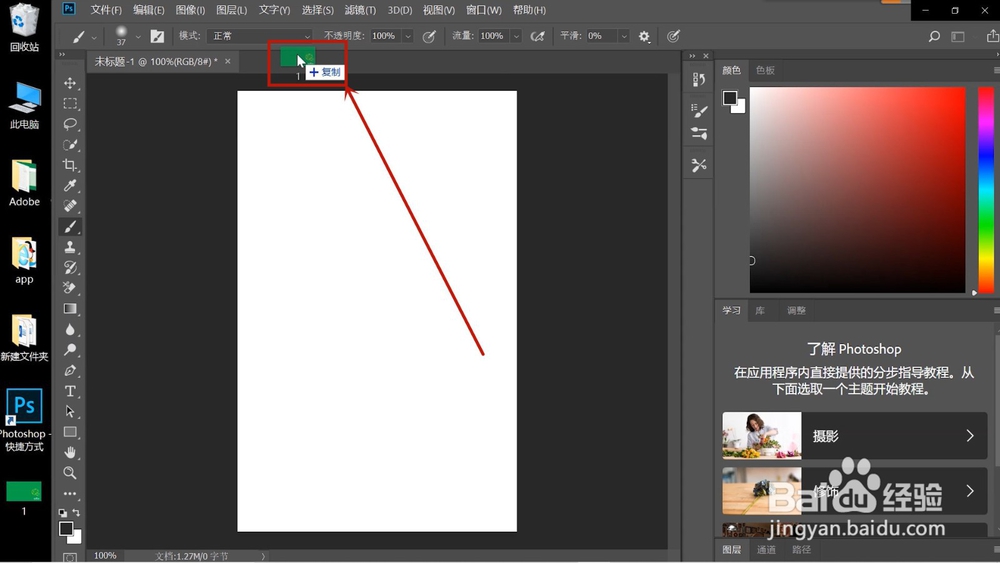The height and width of the screenshot is (563, 1000).
Task: Select the Rectangle shape tool
Action: tap(70, 432)
